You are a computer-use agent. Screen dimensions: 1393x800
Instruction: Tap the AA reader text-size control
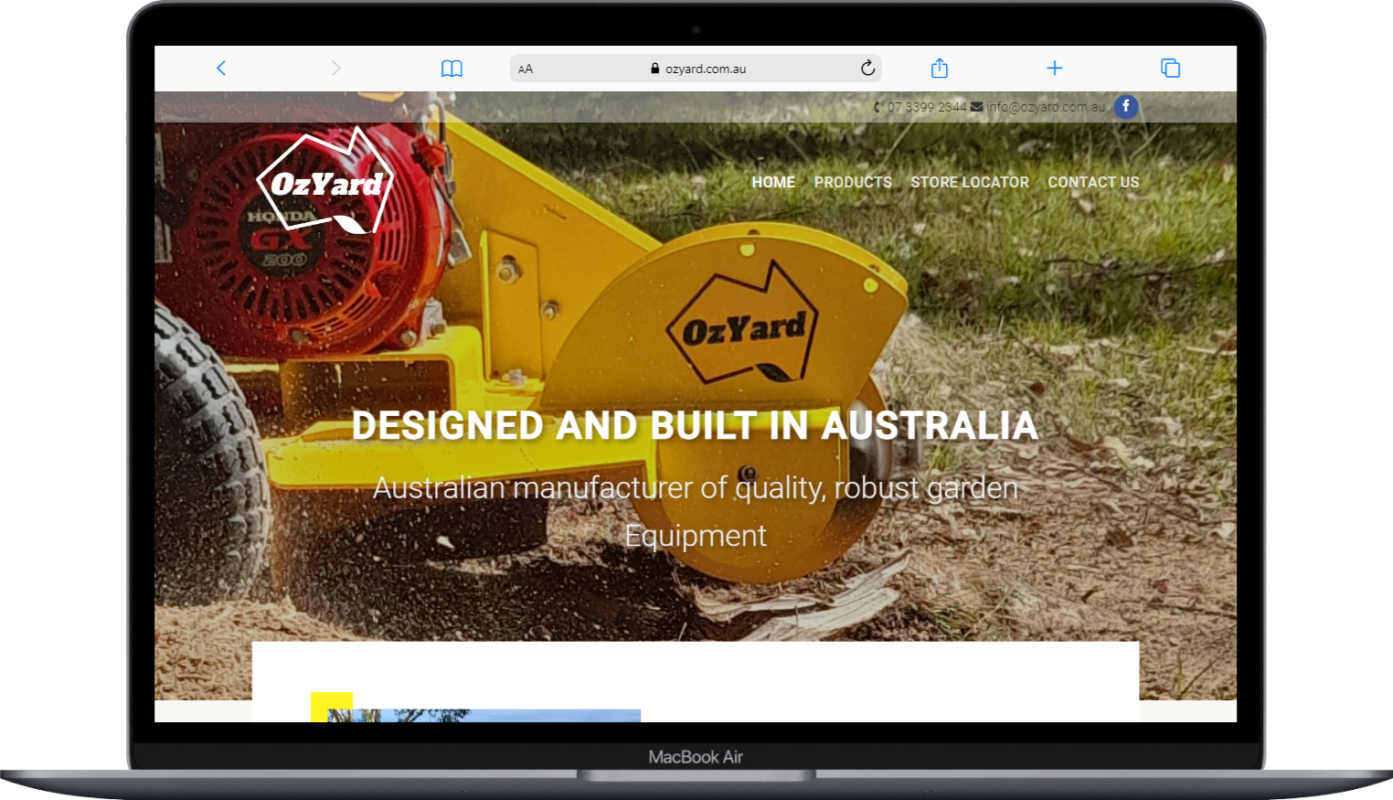tap(526, 69)
